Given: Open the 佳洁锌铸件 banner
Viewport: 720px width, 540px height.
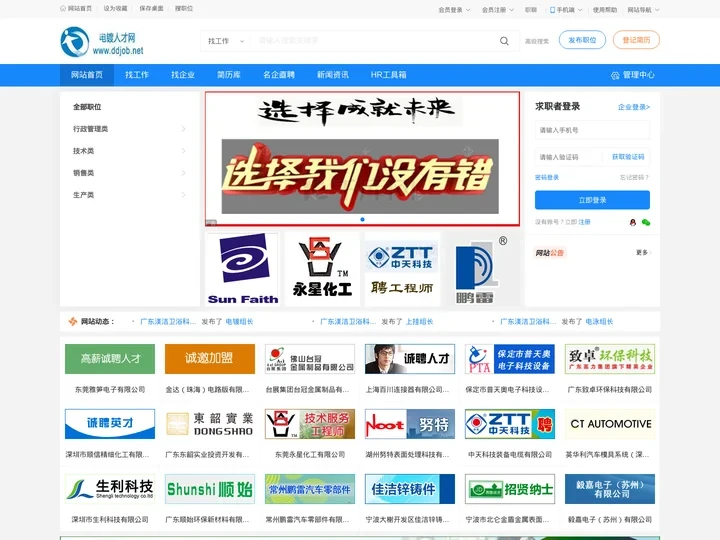Looking at the screenshot, I should tap(410, 489).
